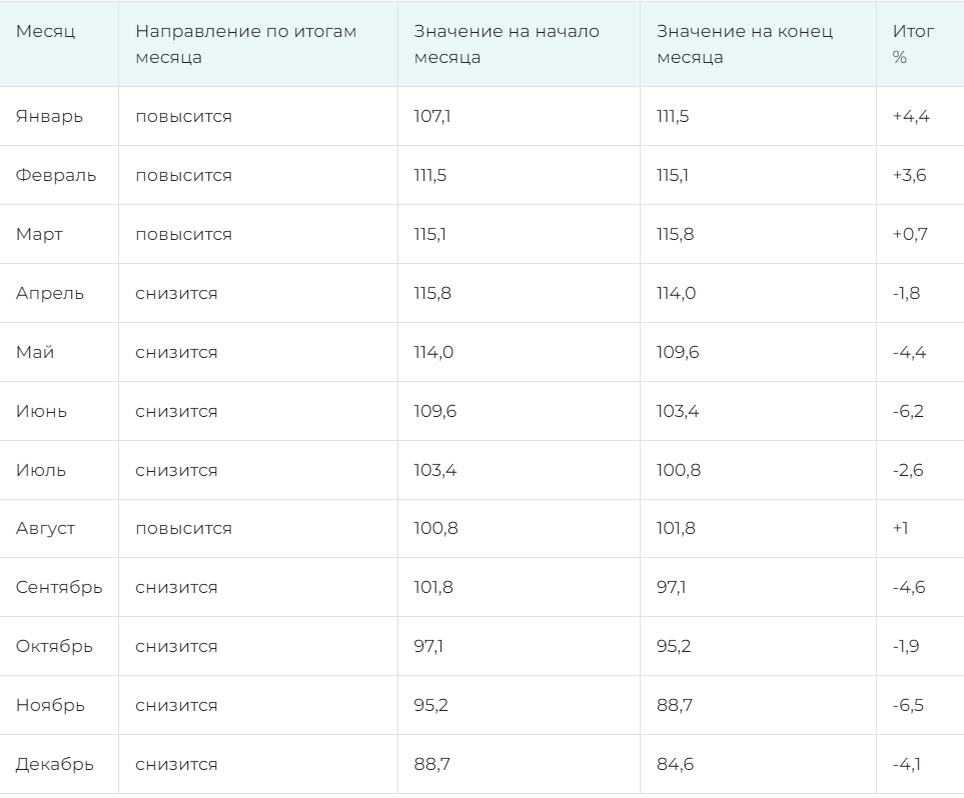This screenshot has width=964, height=798.
Task: Click the "Март" row label
Action: pyautogui.click(x=39, y=234)
